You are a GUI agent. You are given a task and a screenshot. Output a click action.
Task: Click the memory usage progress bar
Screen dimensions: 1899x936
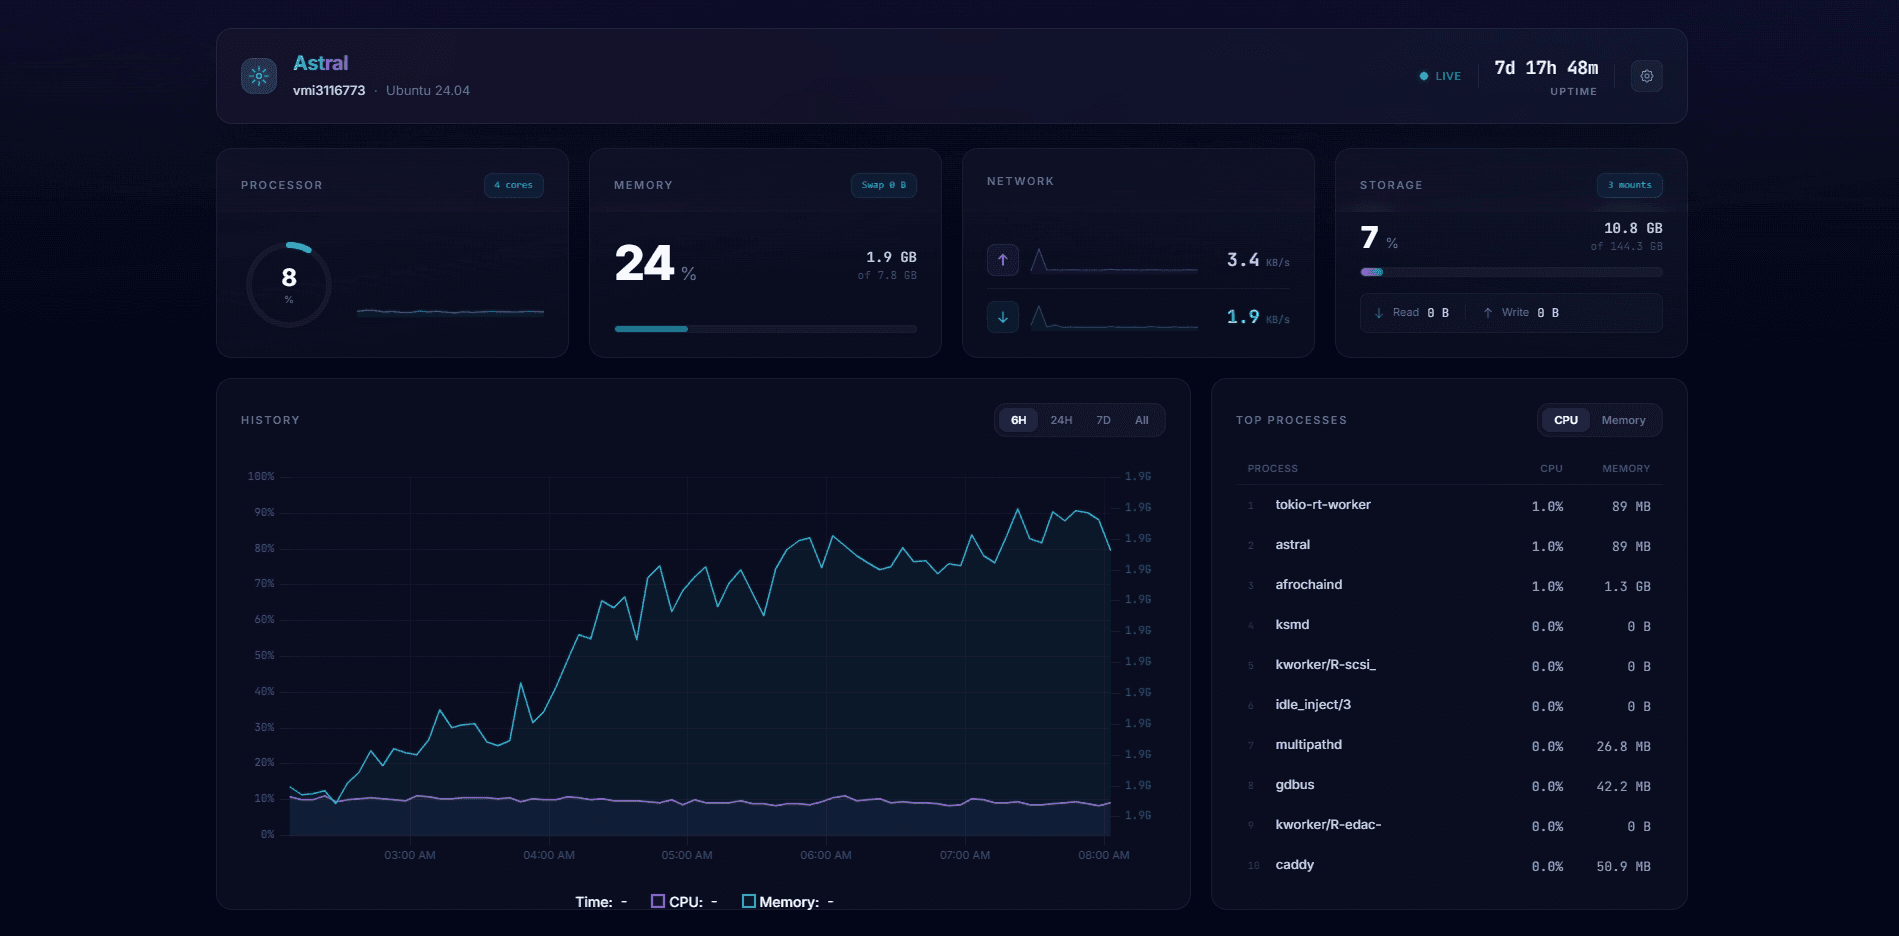coord(765,329)
